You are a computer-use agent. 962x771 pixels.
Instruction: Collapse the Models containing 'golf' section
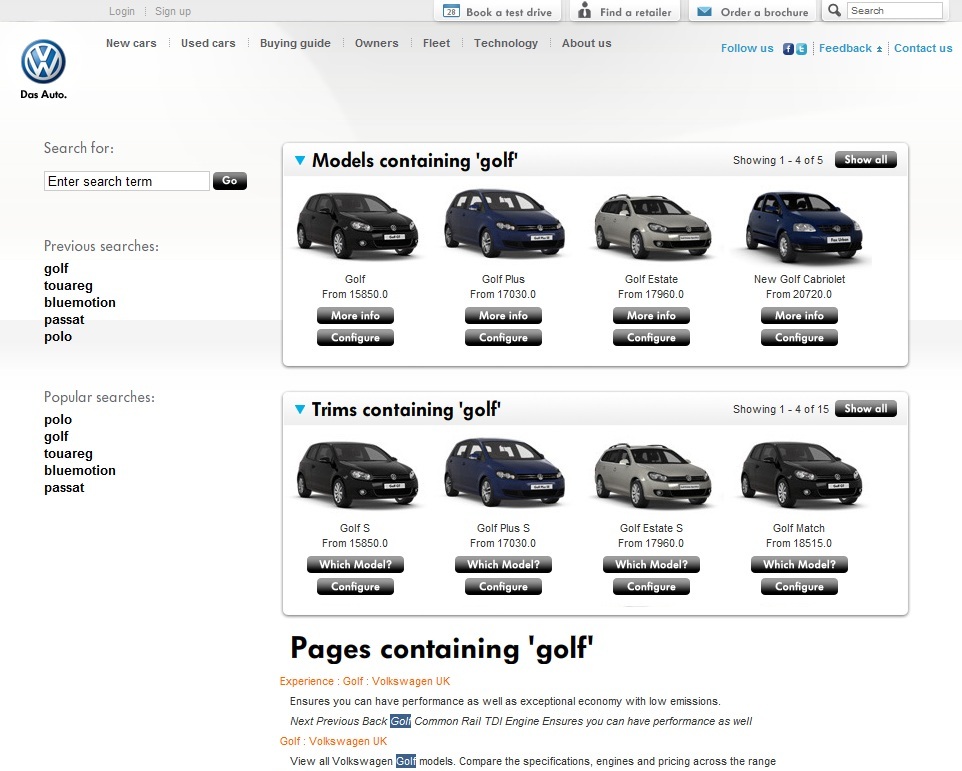[x=300, y=160]
